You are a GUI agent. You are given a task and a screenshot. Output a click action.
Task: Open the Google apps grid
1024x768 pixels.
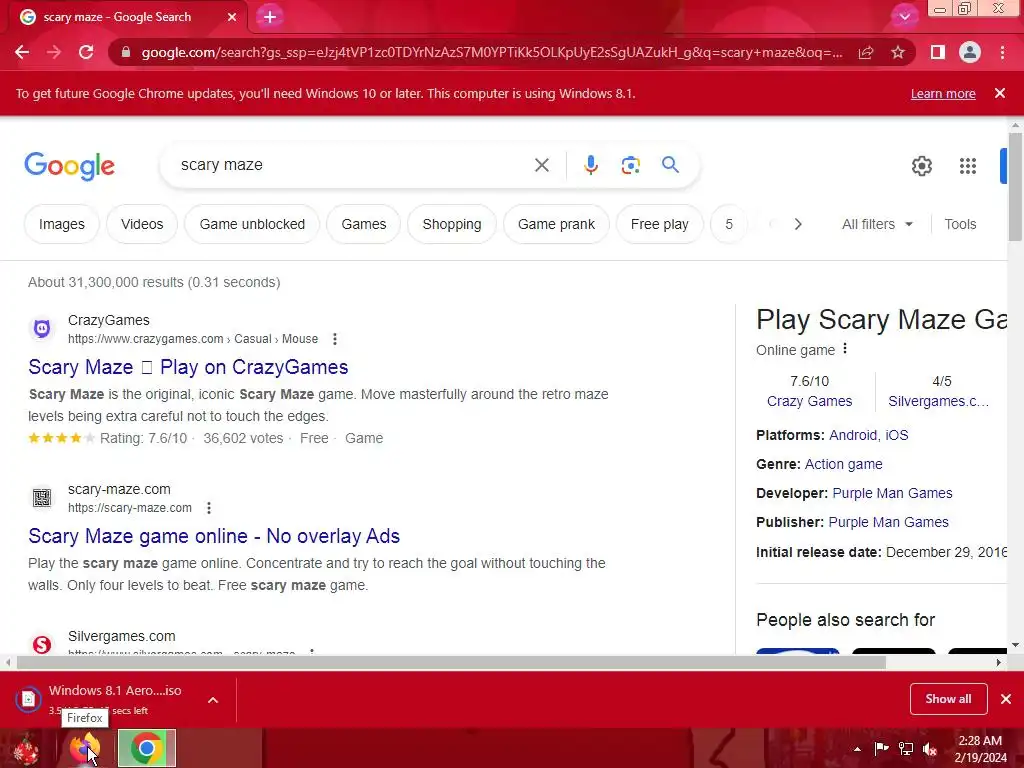[x=968, y=166]
